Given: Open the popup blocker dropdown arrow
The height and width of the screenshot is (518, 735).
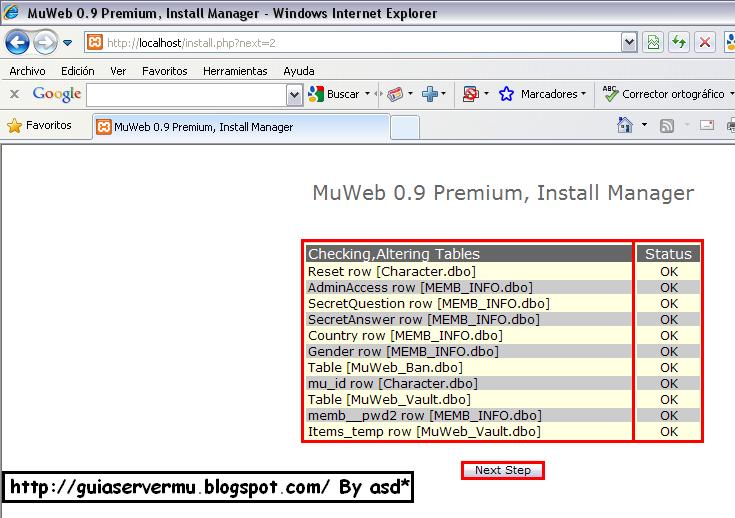Looking at the screenshot, I should [x=487, y=94].
